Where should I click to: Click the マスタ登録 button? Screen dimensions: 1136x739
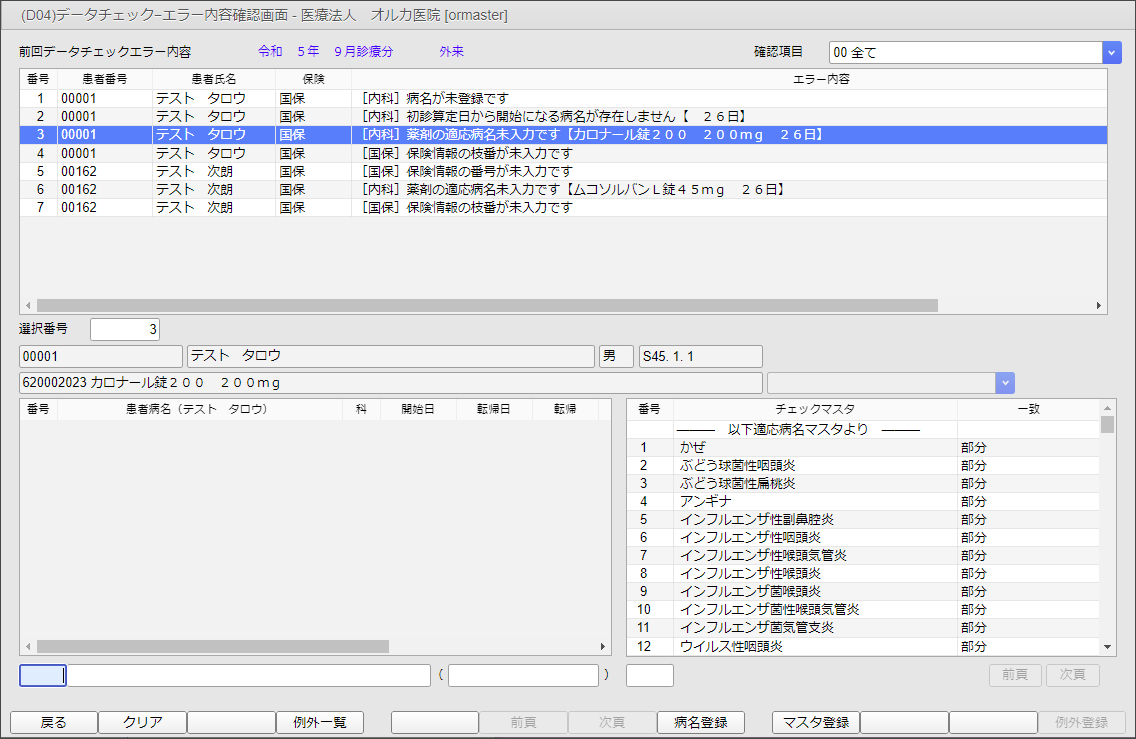pyautogui.click(x=815, y=723)
